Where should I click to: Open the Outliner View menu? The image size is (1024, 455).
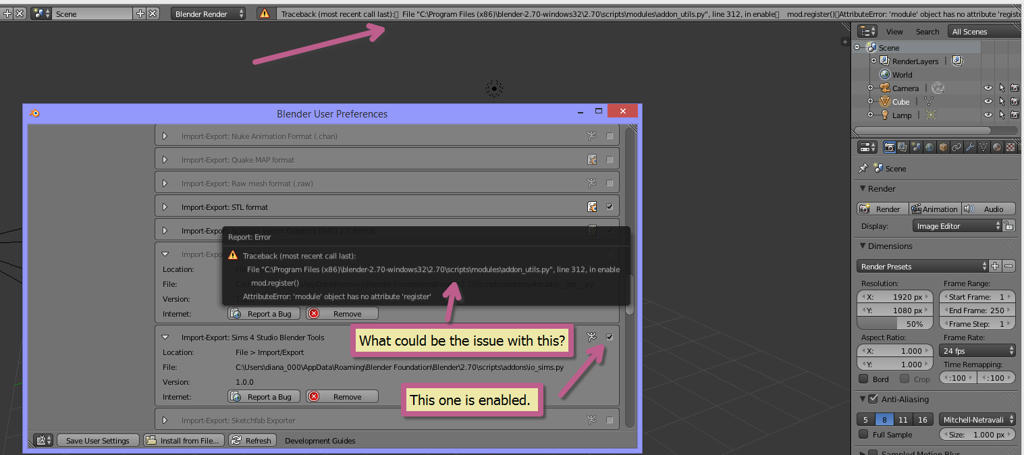[x=894, y=31]
